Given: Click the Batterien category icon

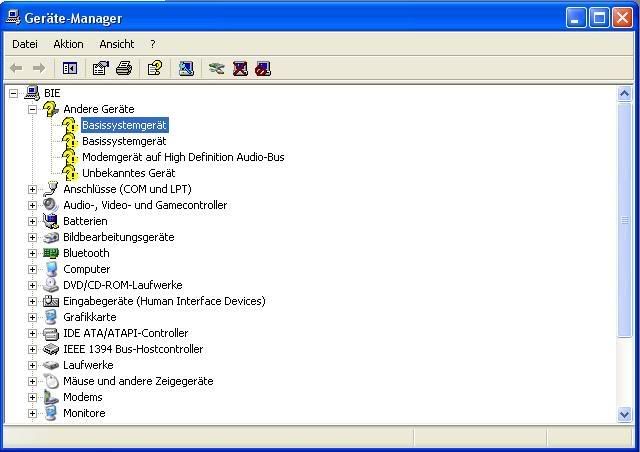Looking at the screenshot, I should coord(51,221).
